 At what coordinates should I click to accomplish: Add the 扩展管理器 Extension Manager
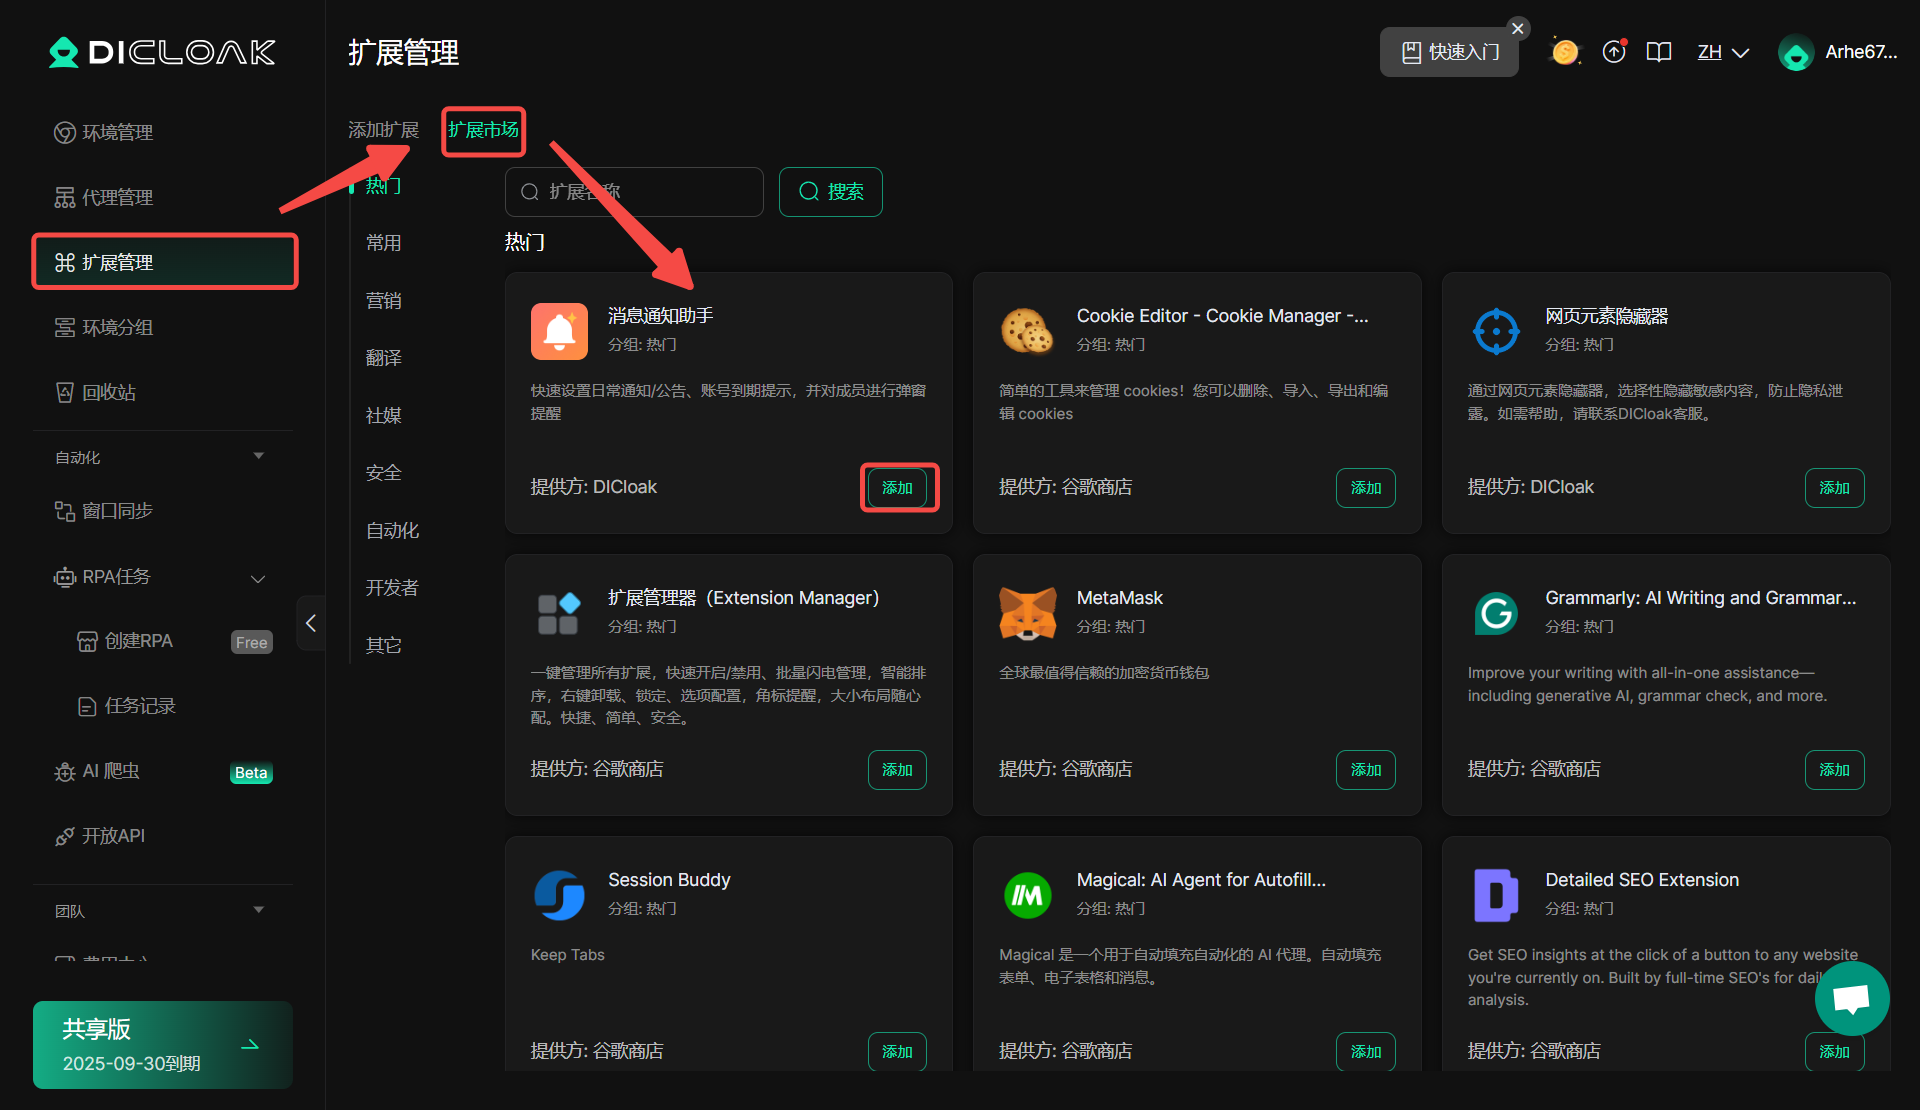[897, 769]
